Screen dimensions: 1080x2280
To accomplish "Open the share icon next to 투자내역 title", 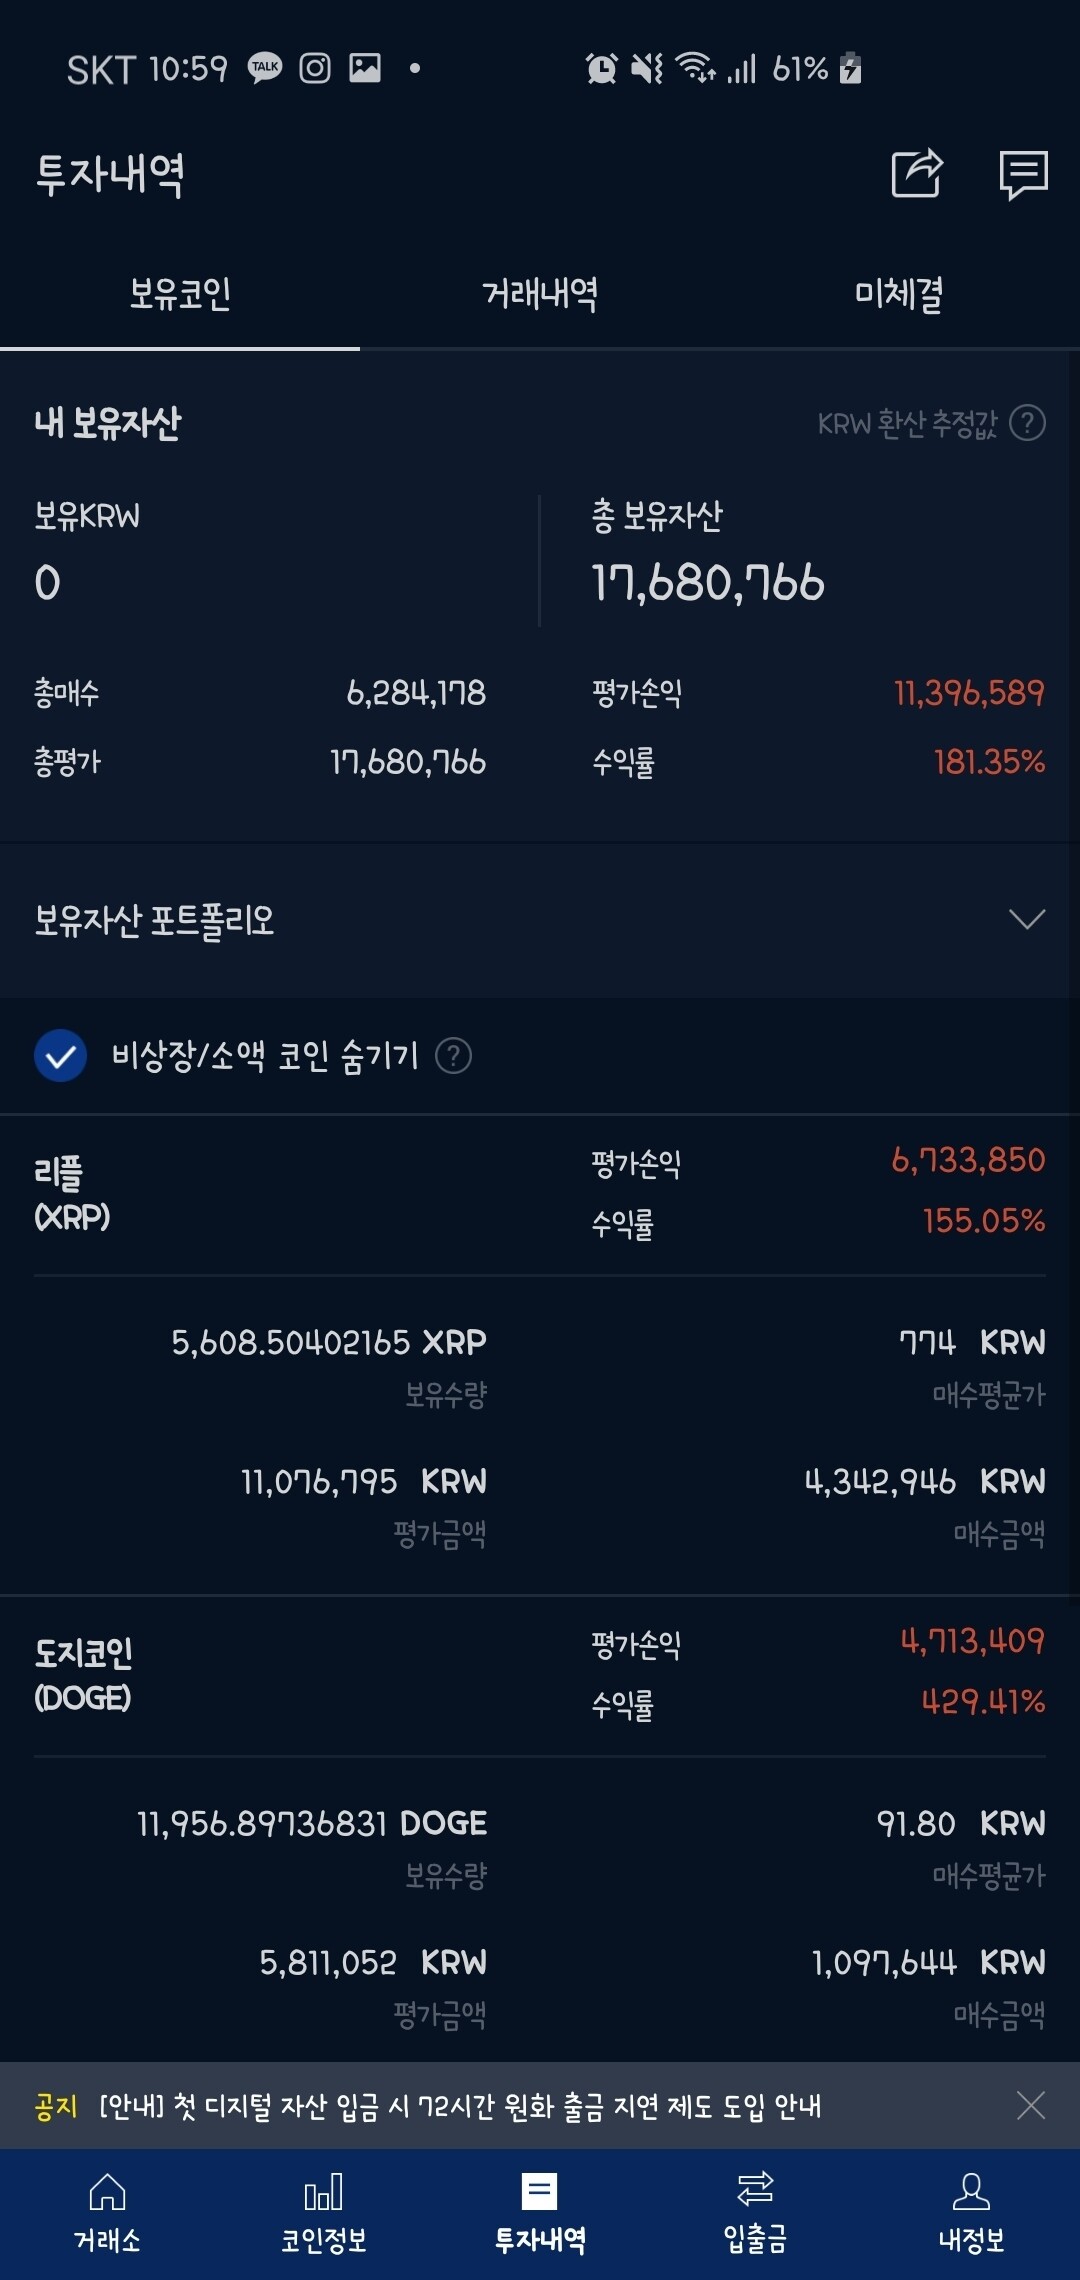I will pos(916,173).
